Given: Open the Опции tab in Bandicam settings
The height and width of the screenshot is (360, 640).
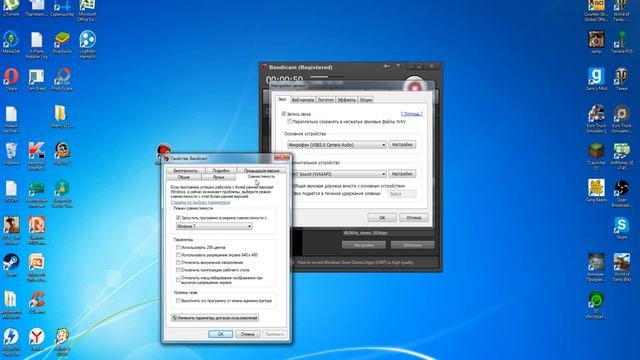Looking at the screenshot, I should point(366,100).
